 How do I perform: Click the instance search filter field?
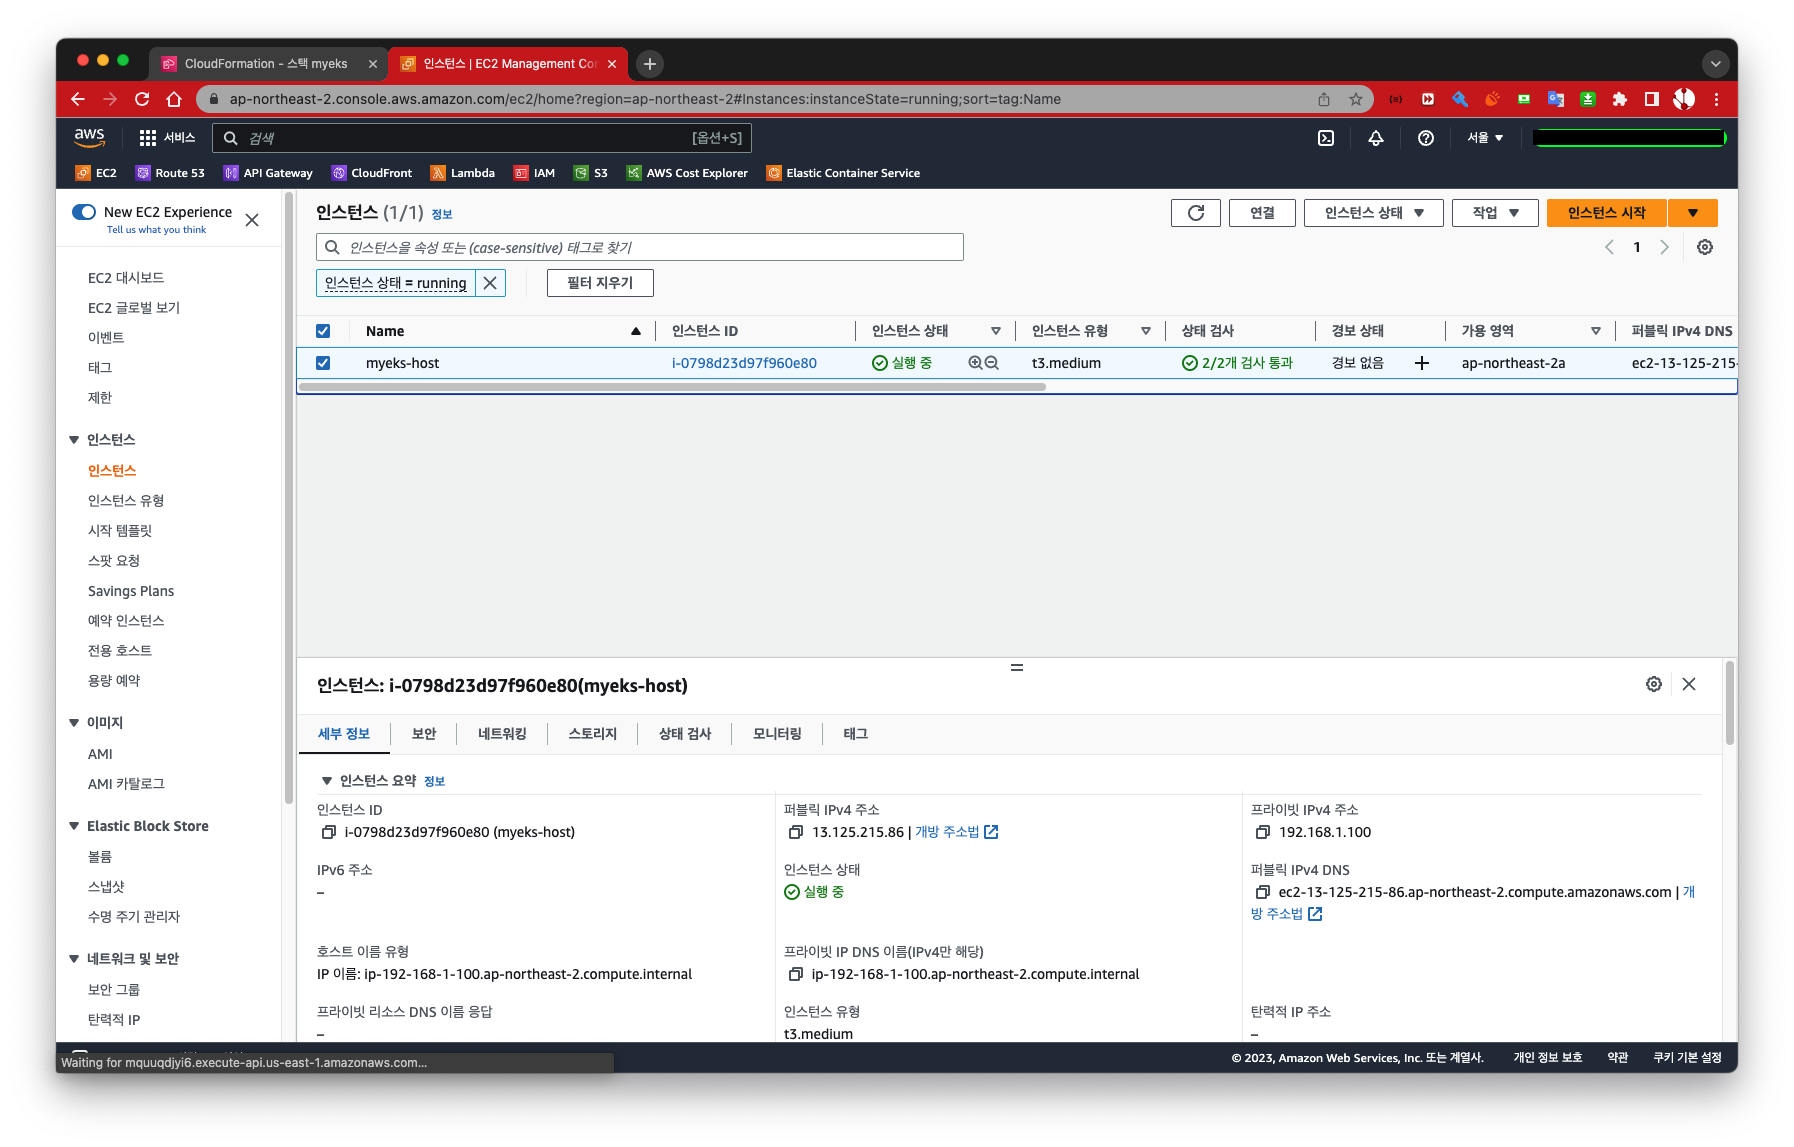[640, 247]
